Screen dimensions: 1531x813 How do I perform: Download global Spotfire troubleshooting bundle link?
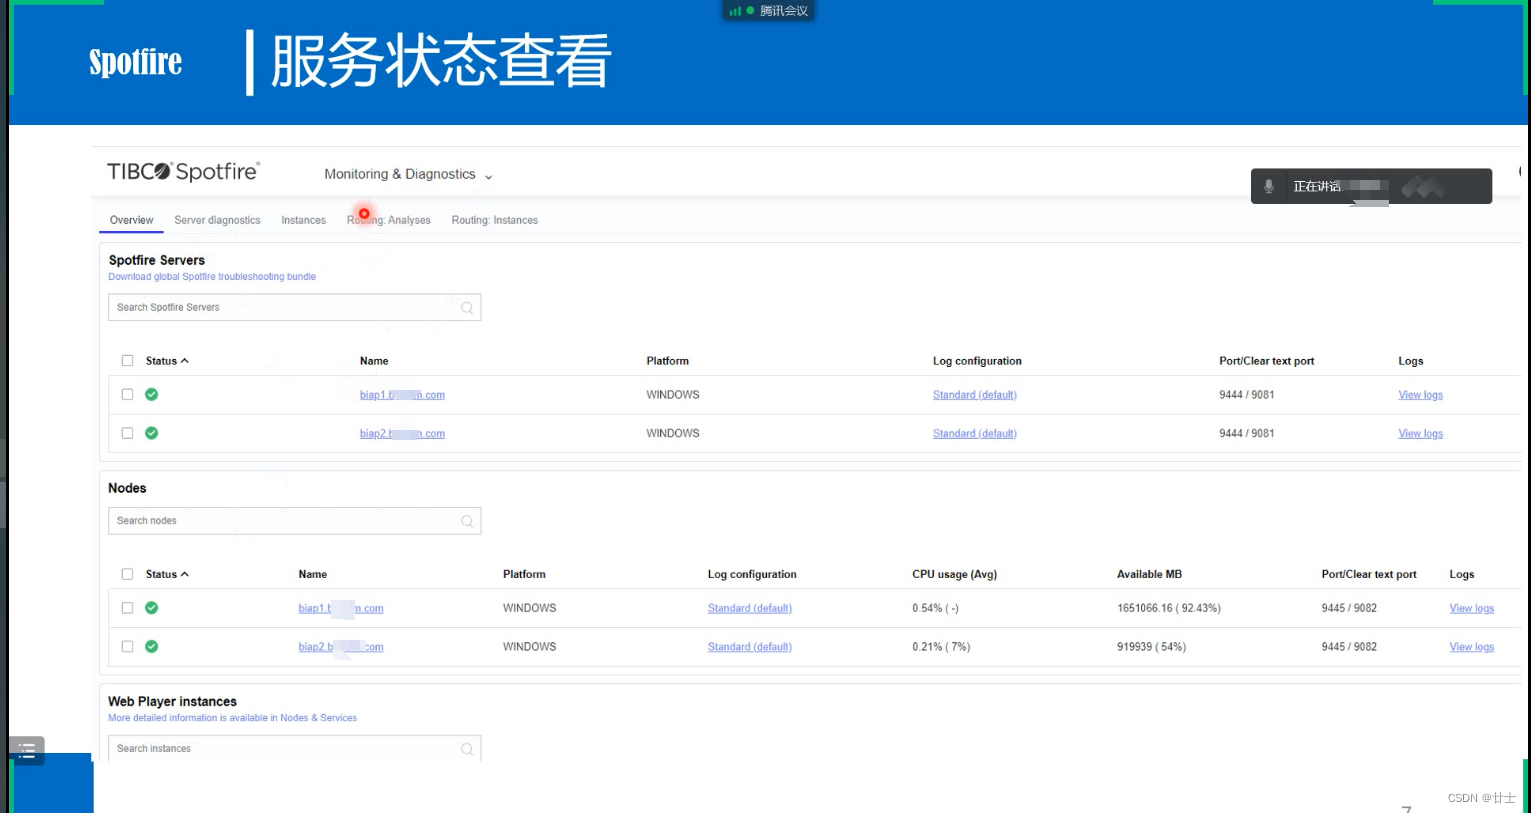click(212, 277)
